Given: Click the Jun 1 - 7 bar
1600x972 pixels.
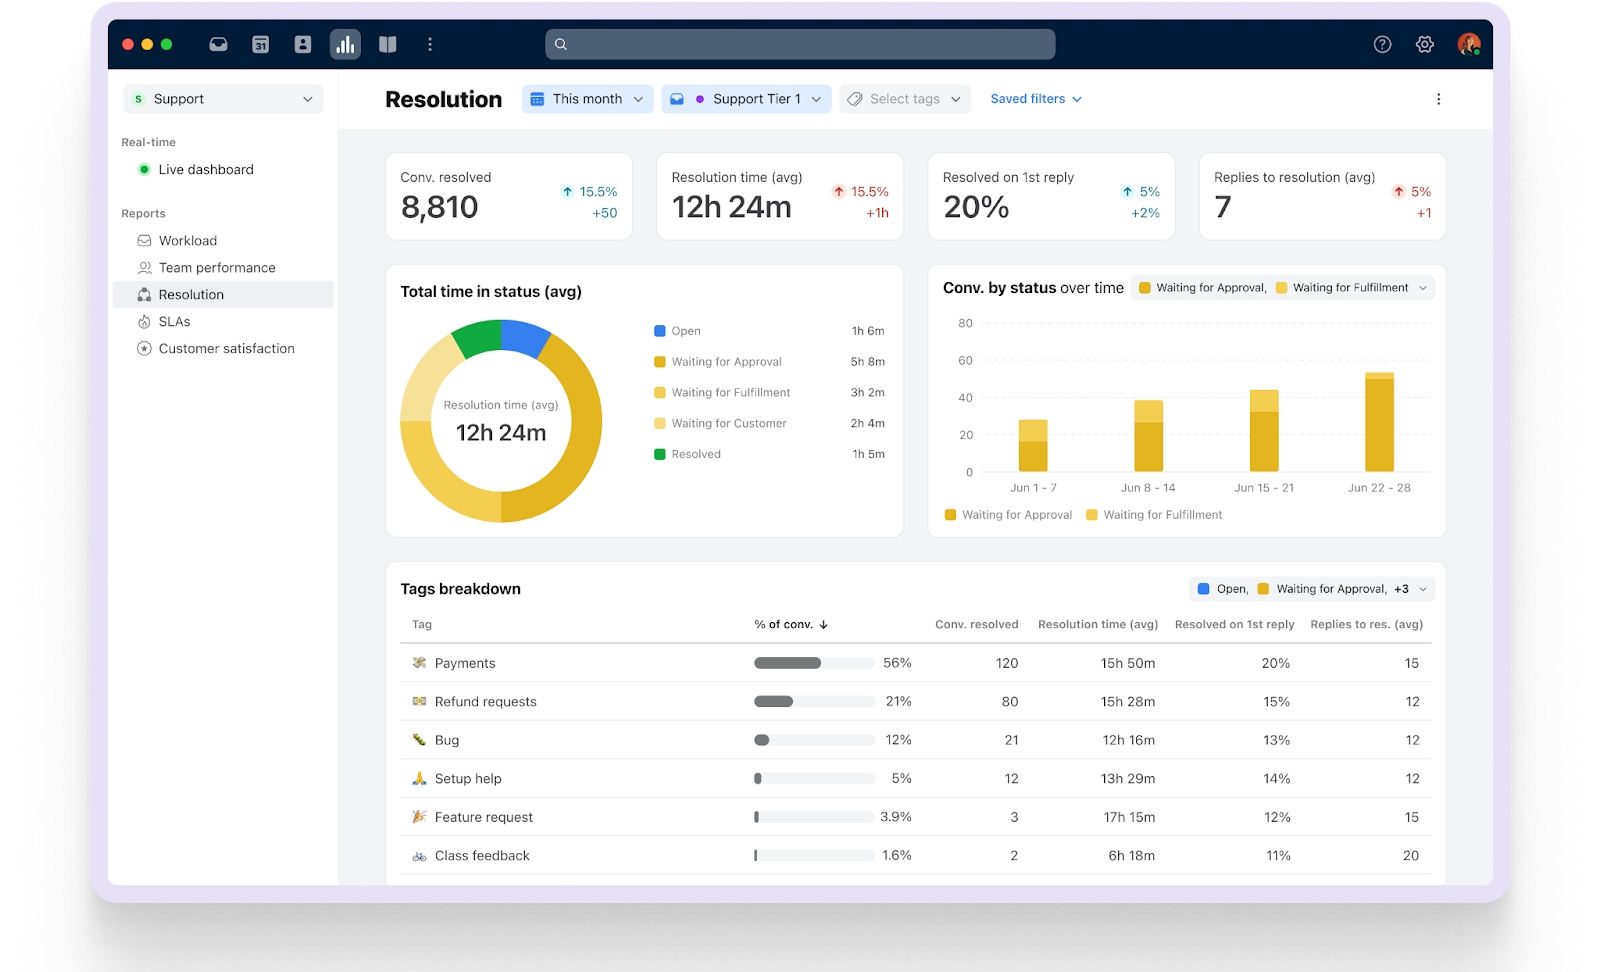Looking at the screenshot, I should 1033,445.
